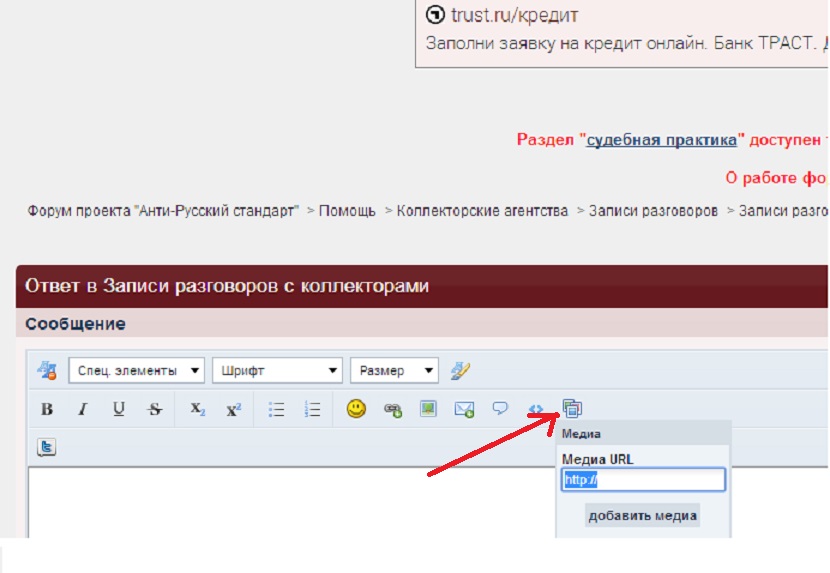
Task: Click the ad text Заполни заявку на кредит онлайн
Action: (566, 43)
